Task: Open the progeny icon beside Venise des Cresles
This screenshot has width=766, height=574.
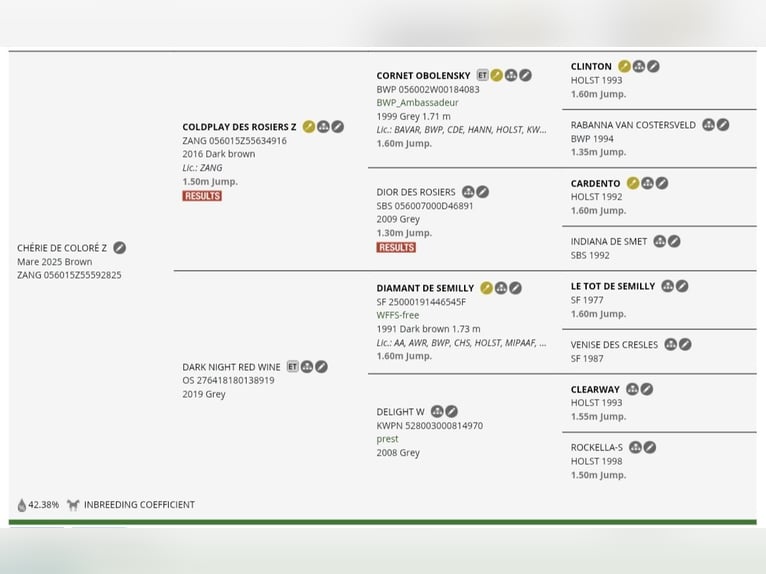Action: [x=671, y=344]
